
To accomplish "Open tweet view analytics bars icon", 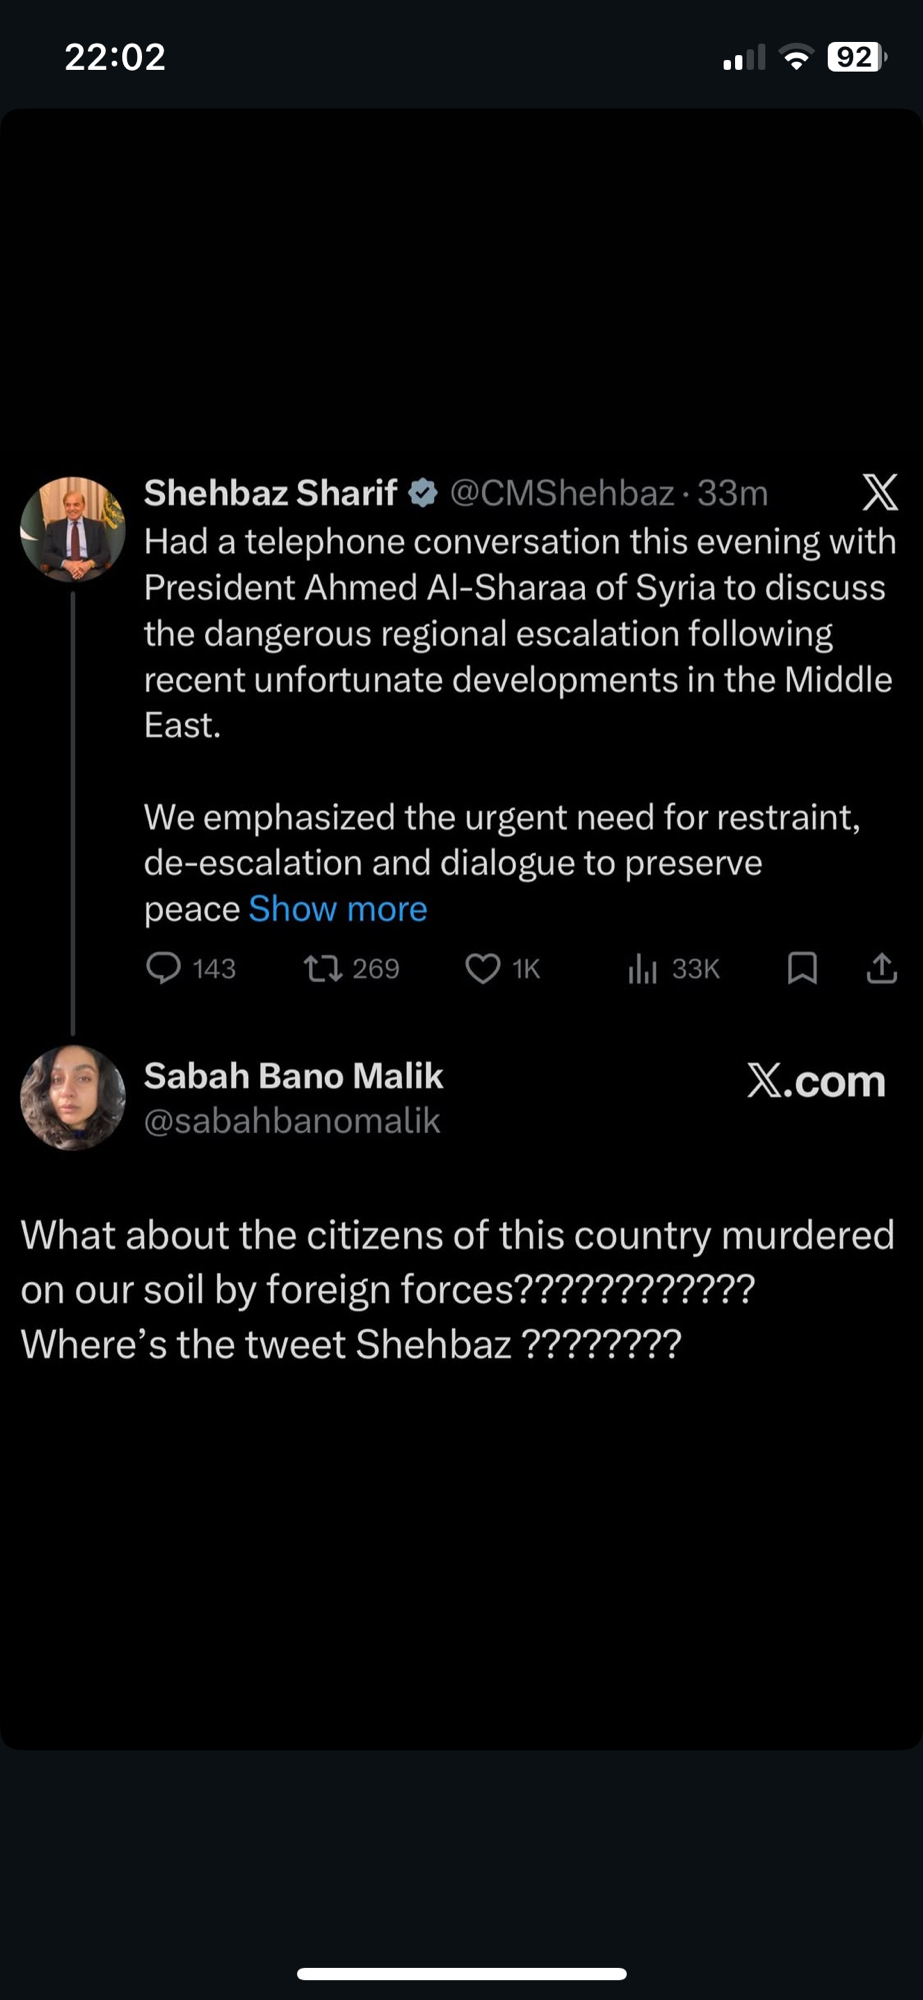I will [642, 968].
